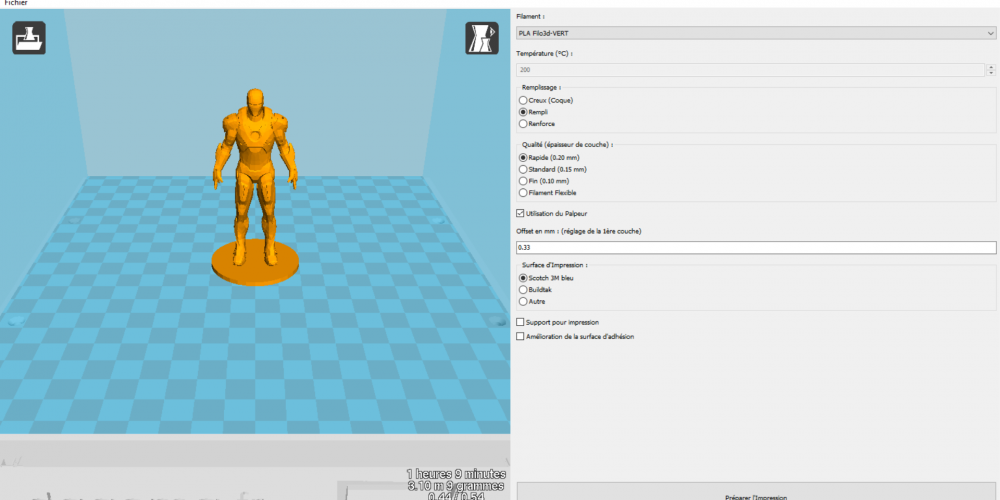Enable Amélioration de la surface d'adhésion
The image size is (1000, 500).
tap(575, 336)
